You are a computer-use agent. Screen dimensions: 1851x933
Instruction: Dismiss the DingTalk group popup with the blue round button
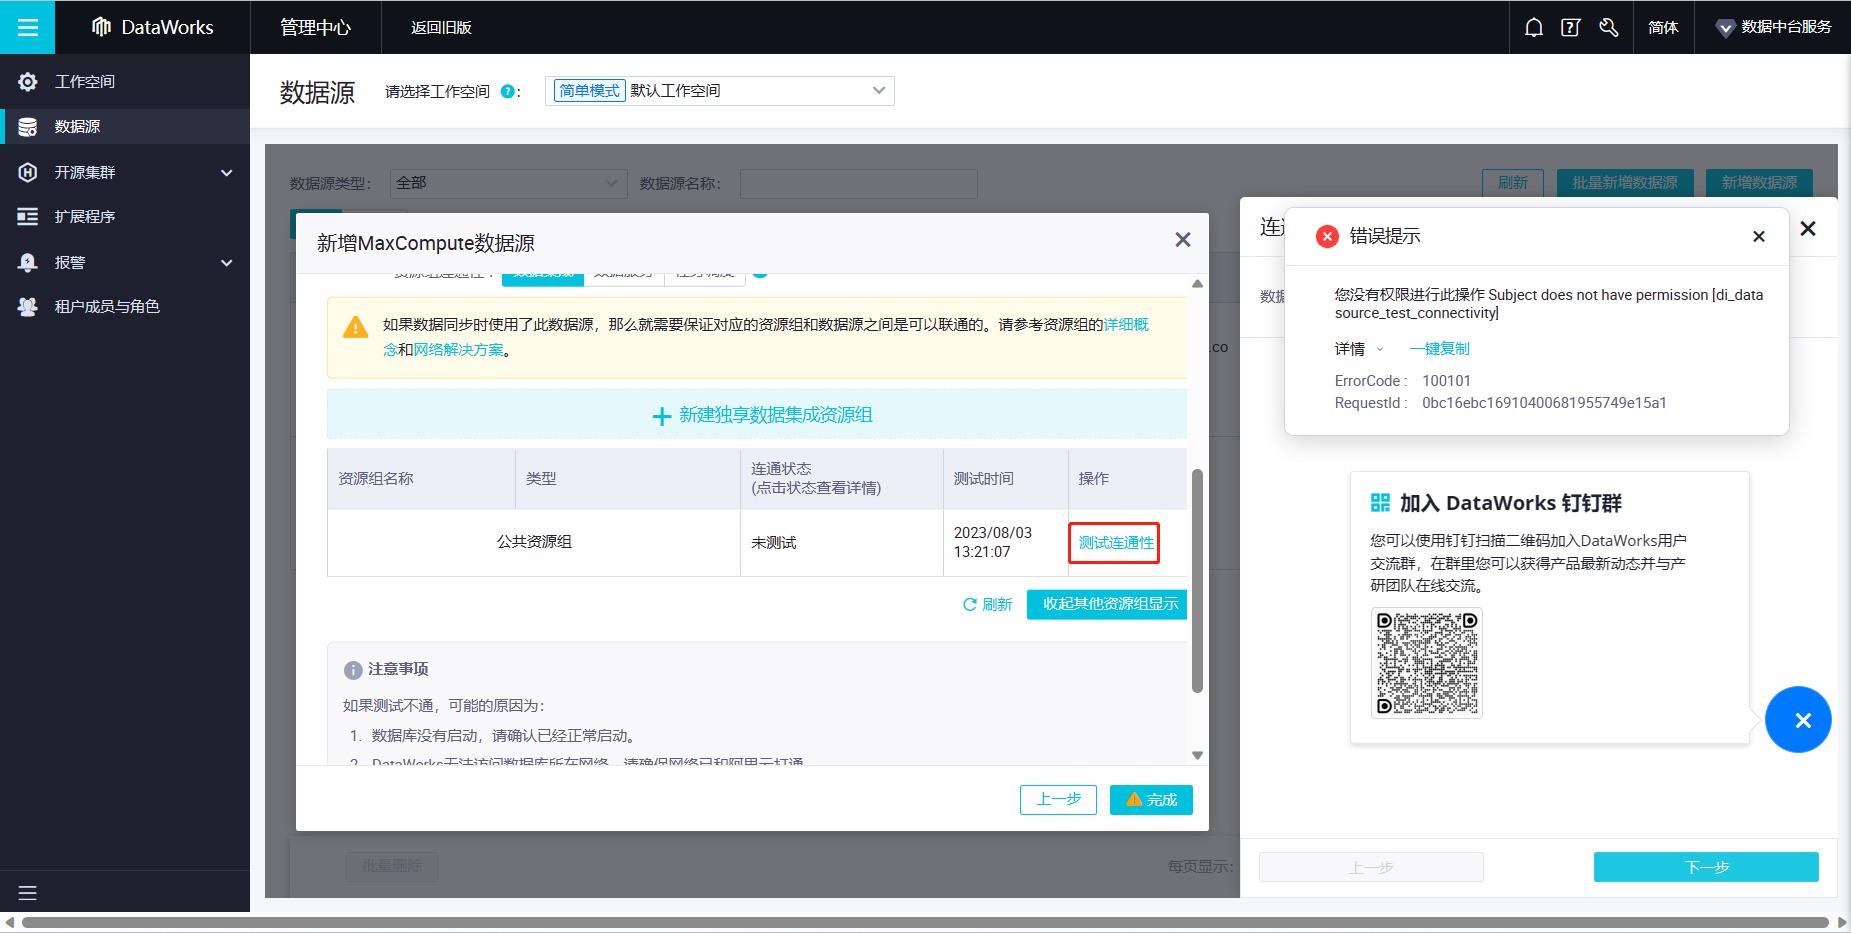pyautogui.click(x=1798, y=719)
